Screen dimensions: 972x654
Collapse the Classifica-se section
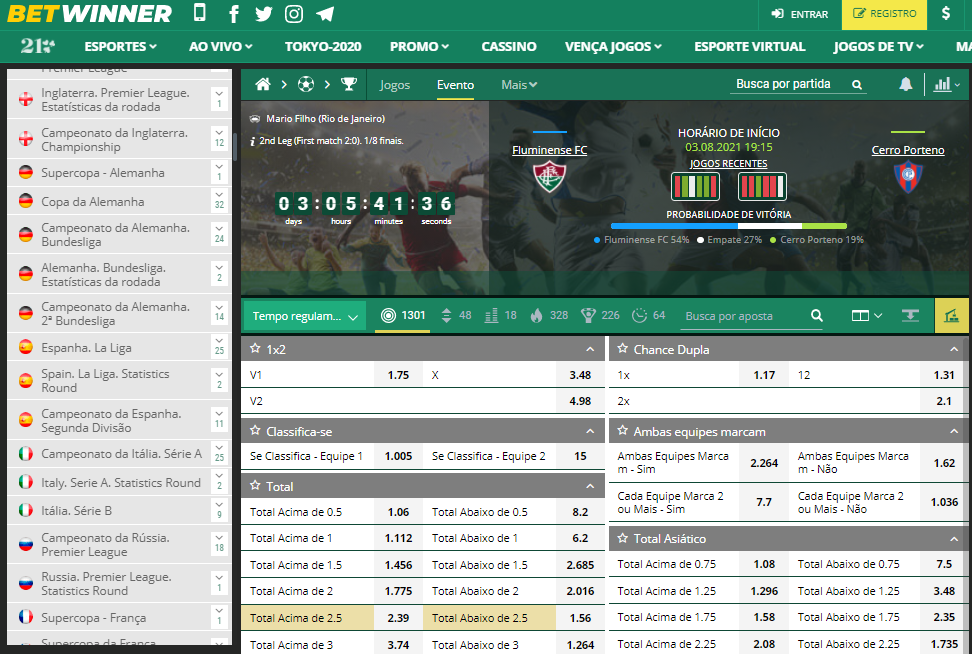coord(590,431)
